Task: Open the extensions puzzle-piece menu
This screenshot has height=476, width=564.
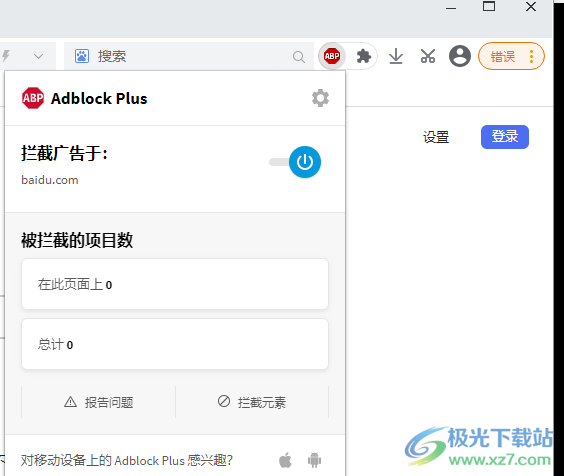Action: 364,56
